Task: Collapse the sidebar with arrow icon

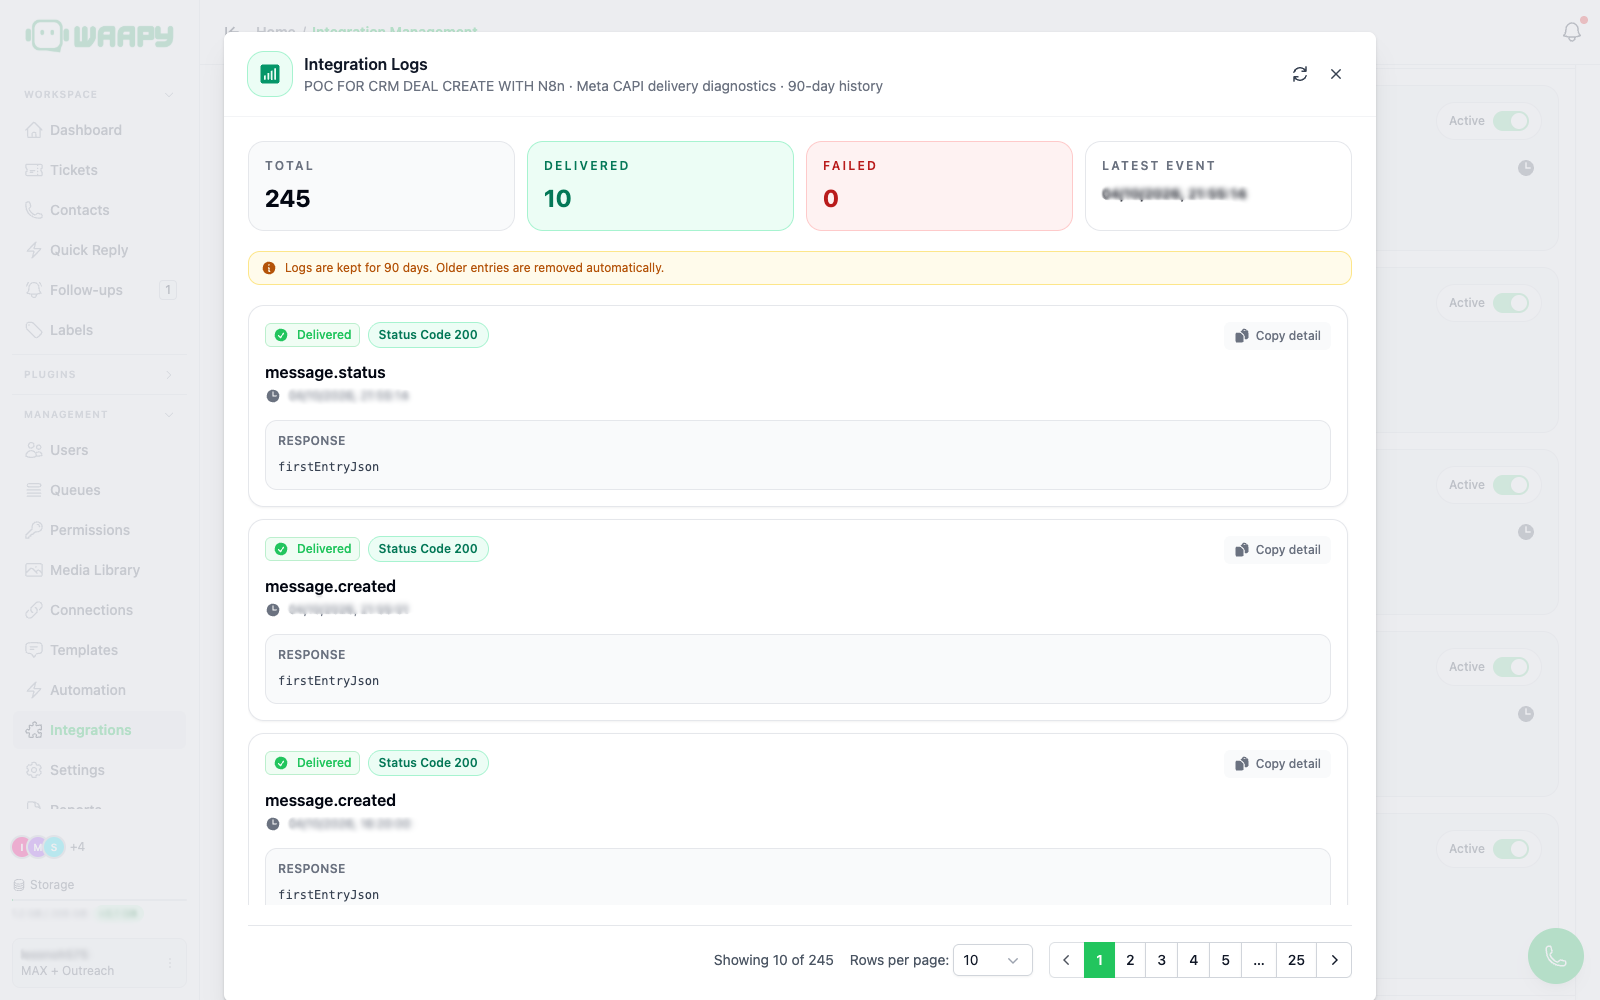Action: (x=232, y=31)
